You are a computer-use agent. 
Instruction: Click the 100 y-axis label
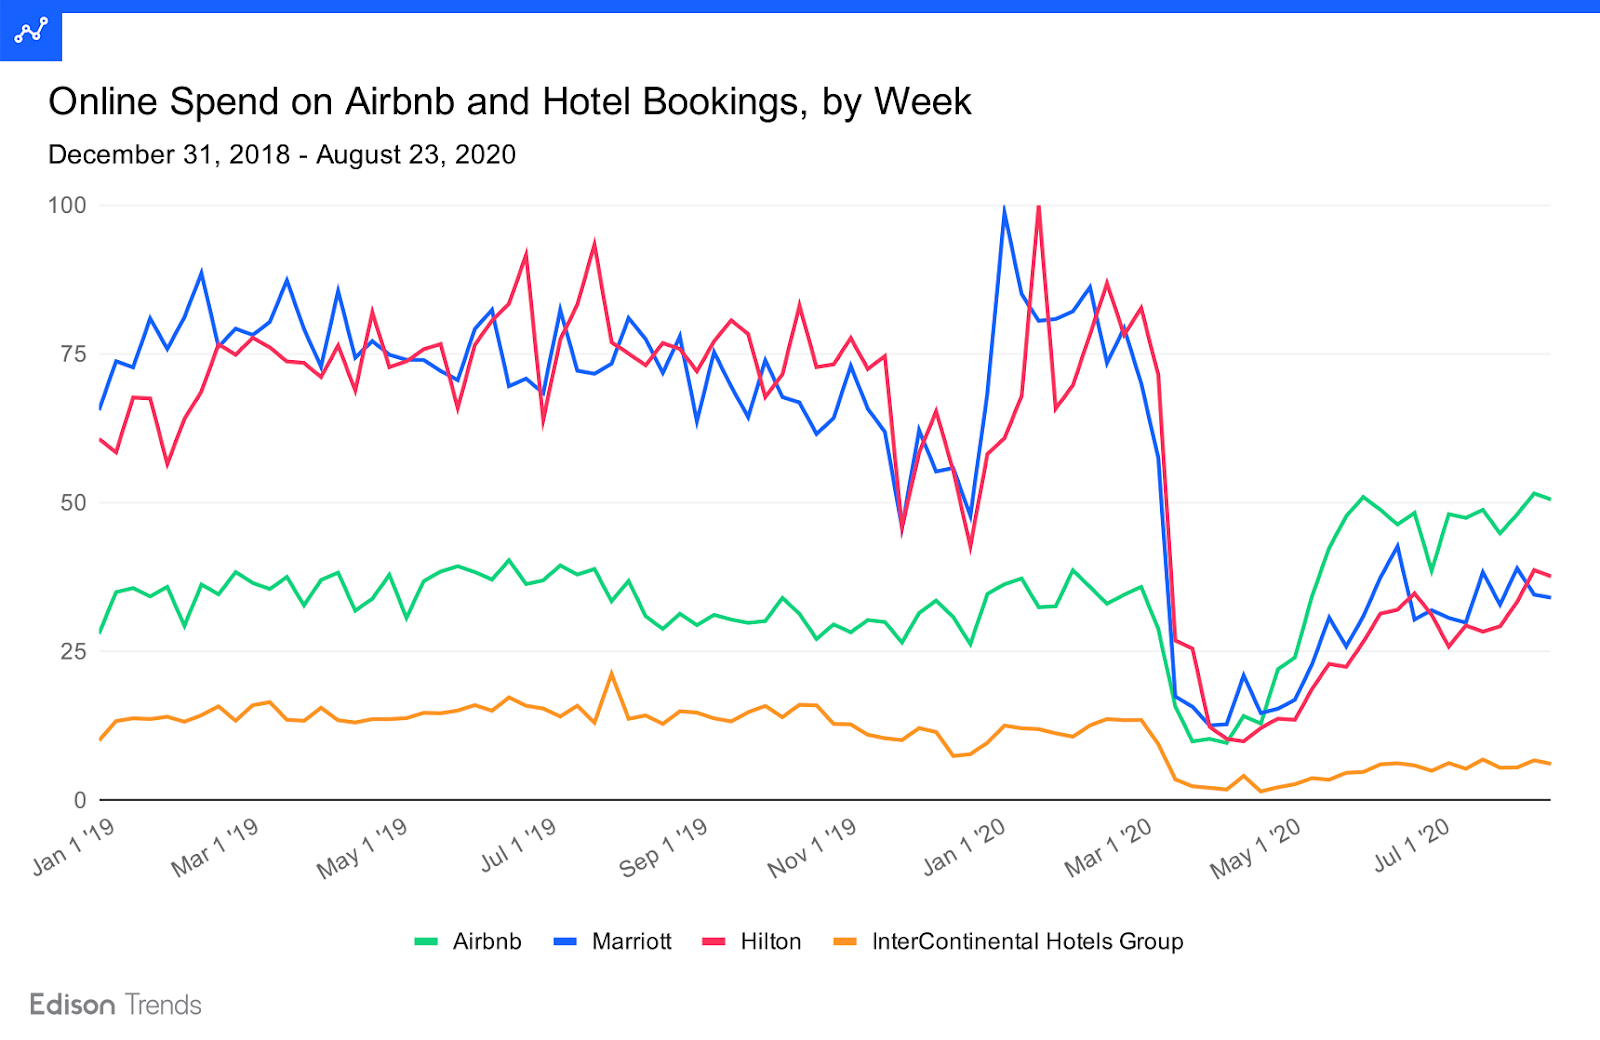click(x=67, y=205)
